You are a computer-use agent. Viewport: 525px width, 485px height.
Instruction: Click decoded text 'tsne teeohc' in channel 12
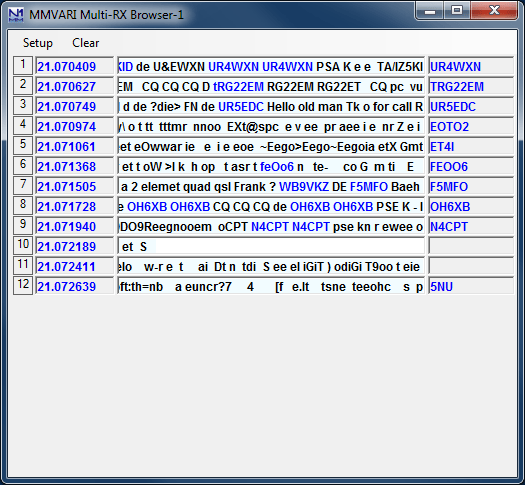click(x=356, y=287)
